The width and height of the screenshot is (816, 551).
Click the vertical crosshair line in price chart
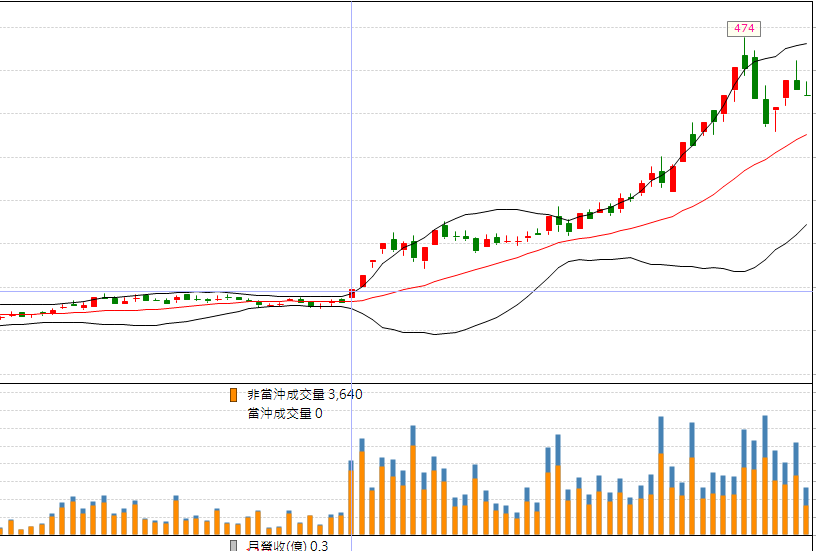tap(351, 150)
